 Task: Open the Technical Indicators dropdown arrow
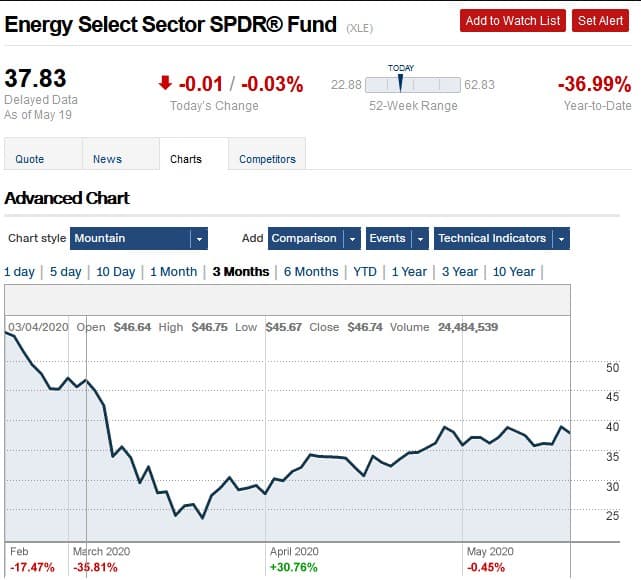(x=561, y=239)
